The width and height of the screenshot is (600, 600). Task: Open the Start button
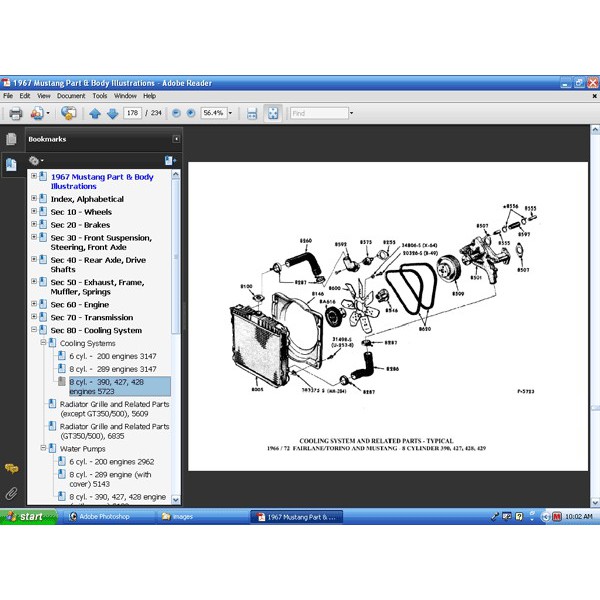point(28,517)
